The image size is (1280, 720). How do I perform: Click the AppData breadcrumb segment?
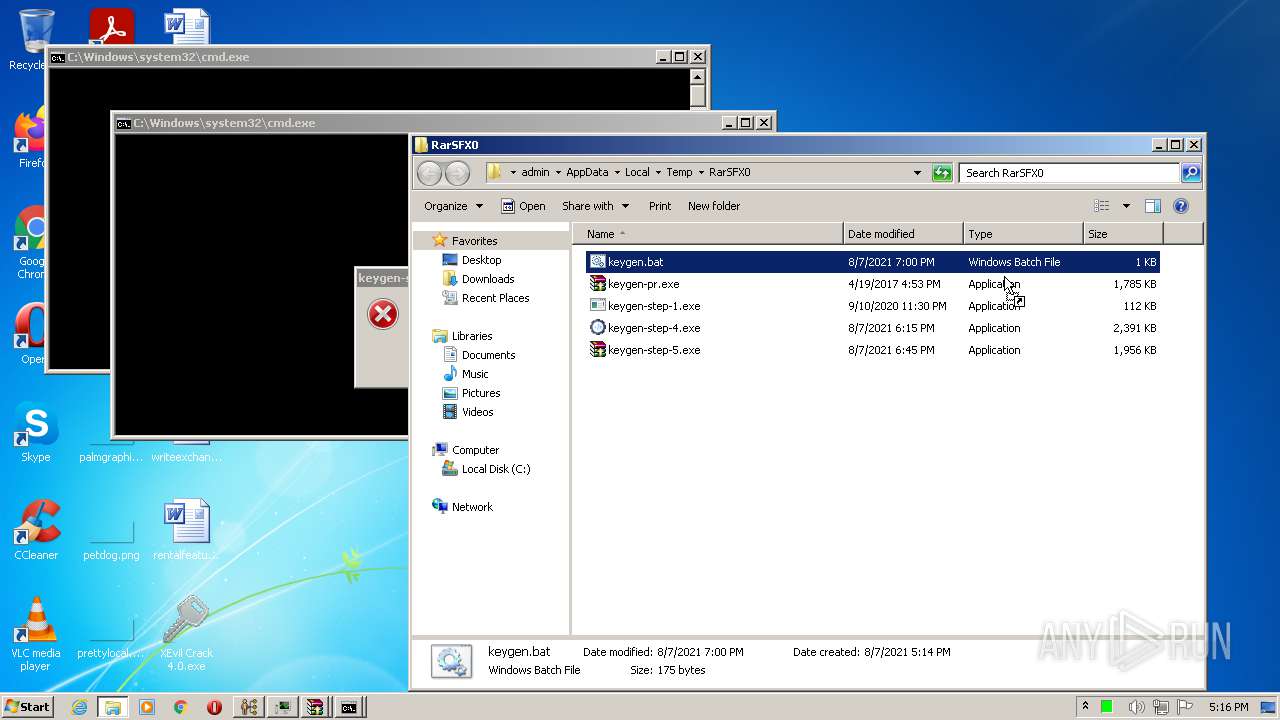tap(587, 173)
